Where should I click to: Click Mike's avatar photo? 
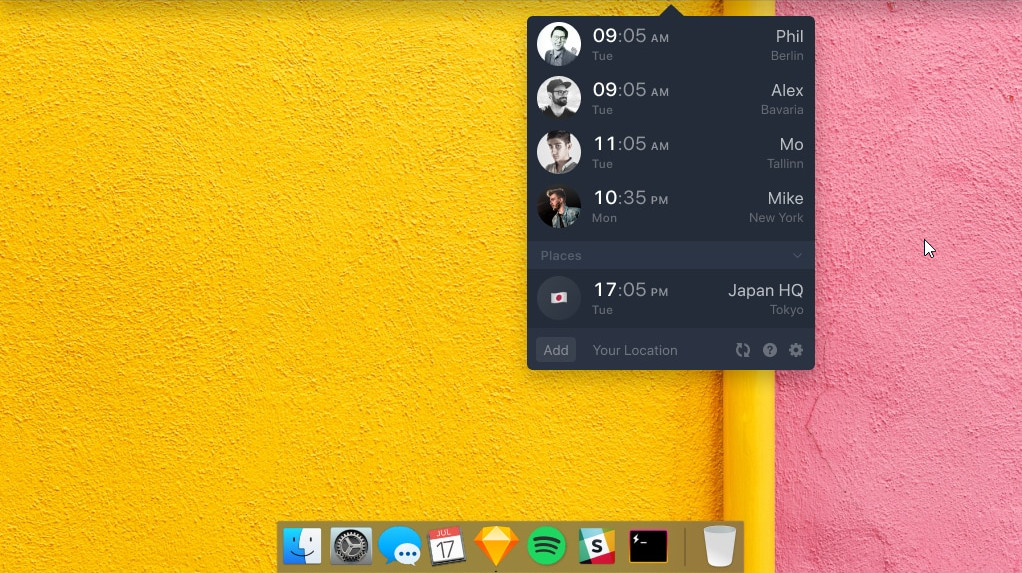pyautogui.click(x=559, y=206)
